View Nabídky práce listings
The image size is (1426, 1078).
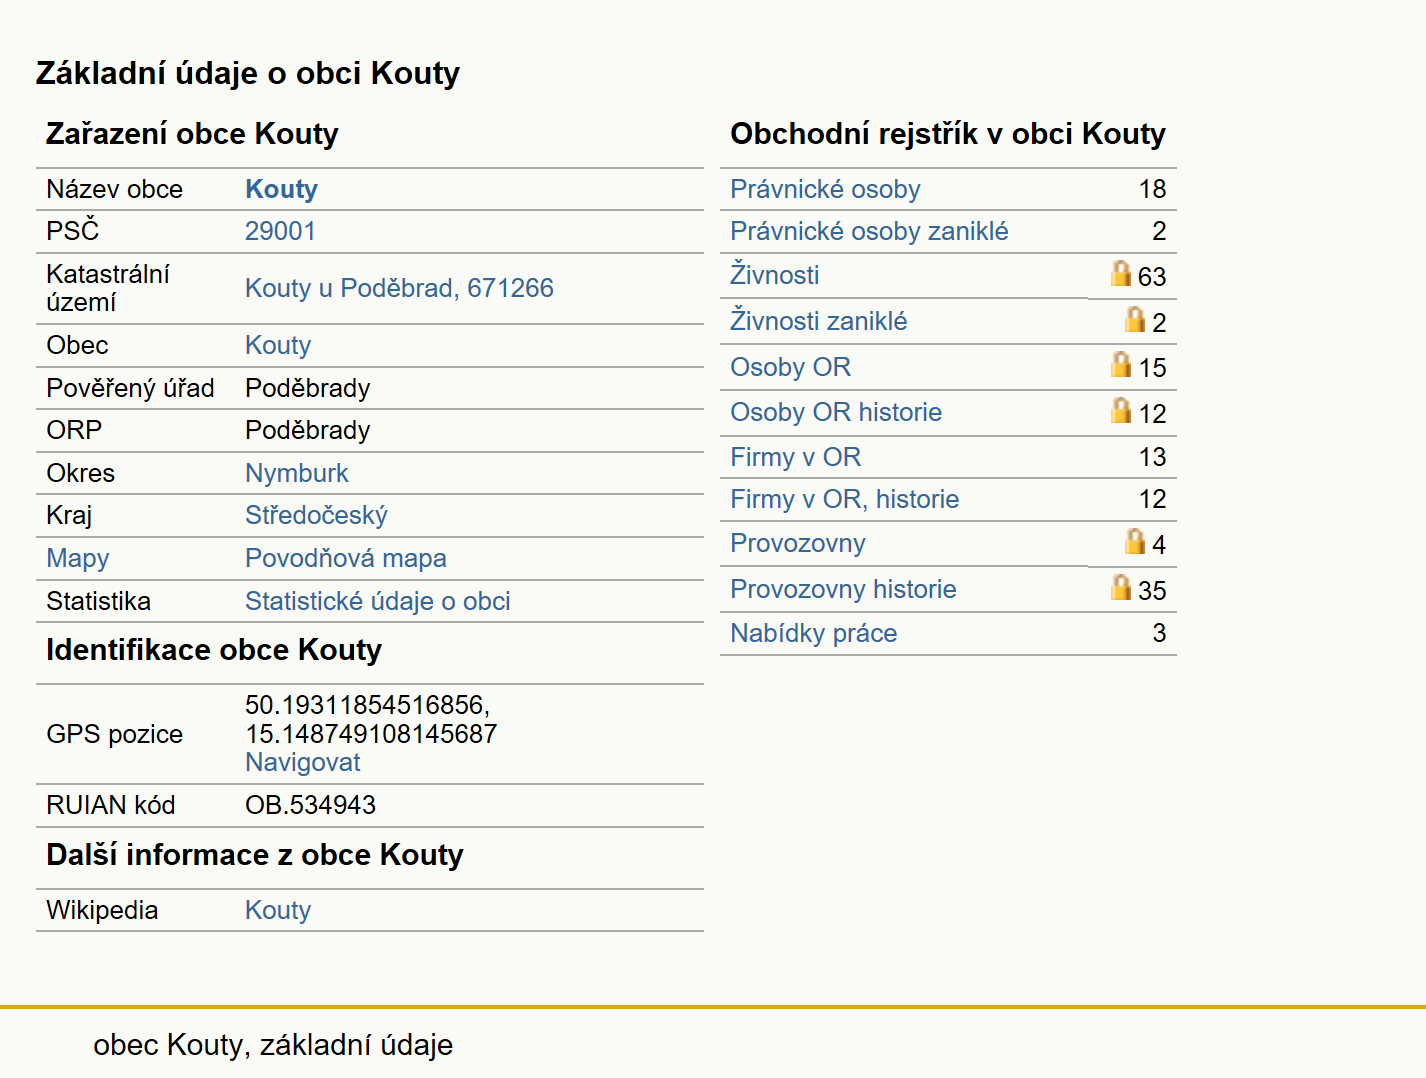[813, 633]
